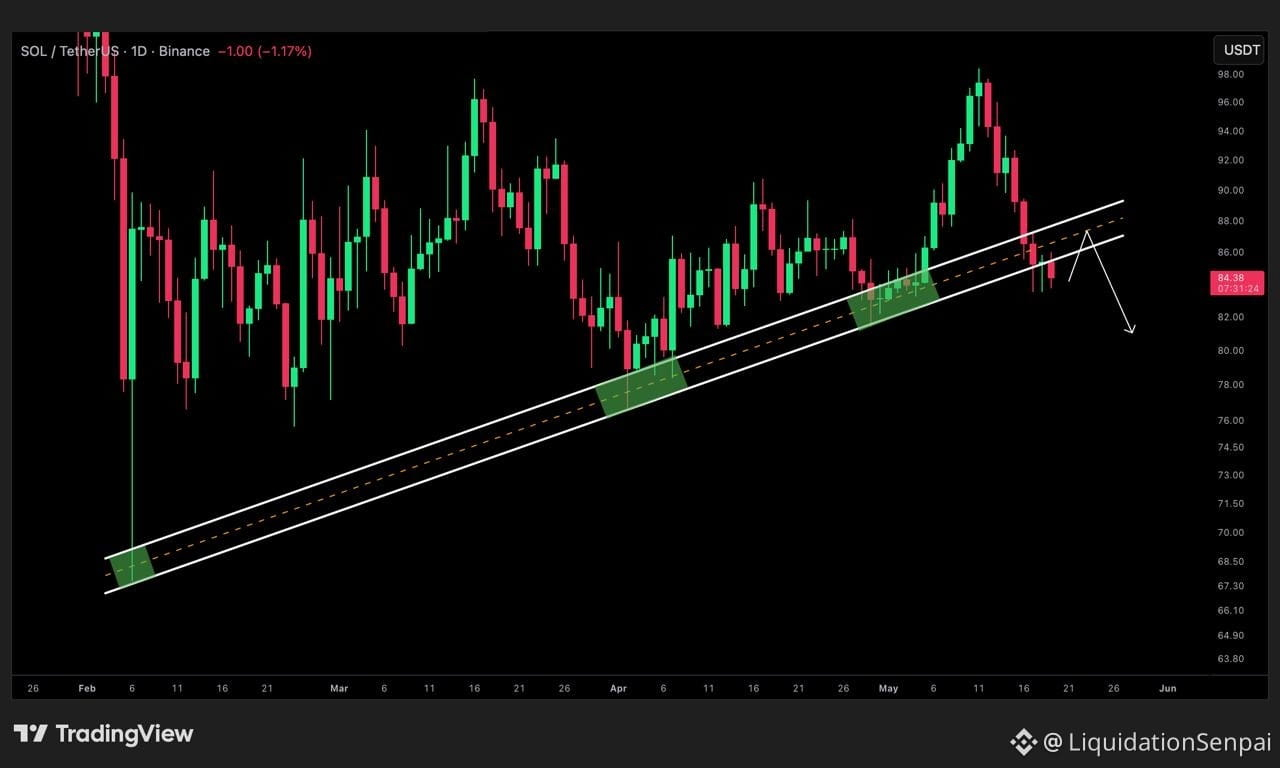Click the 74.50 price axis label
The width and height of the screenshot is (1280, 768).
coord(1230,447)
